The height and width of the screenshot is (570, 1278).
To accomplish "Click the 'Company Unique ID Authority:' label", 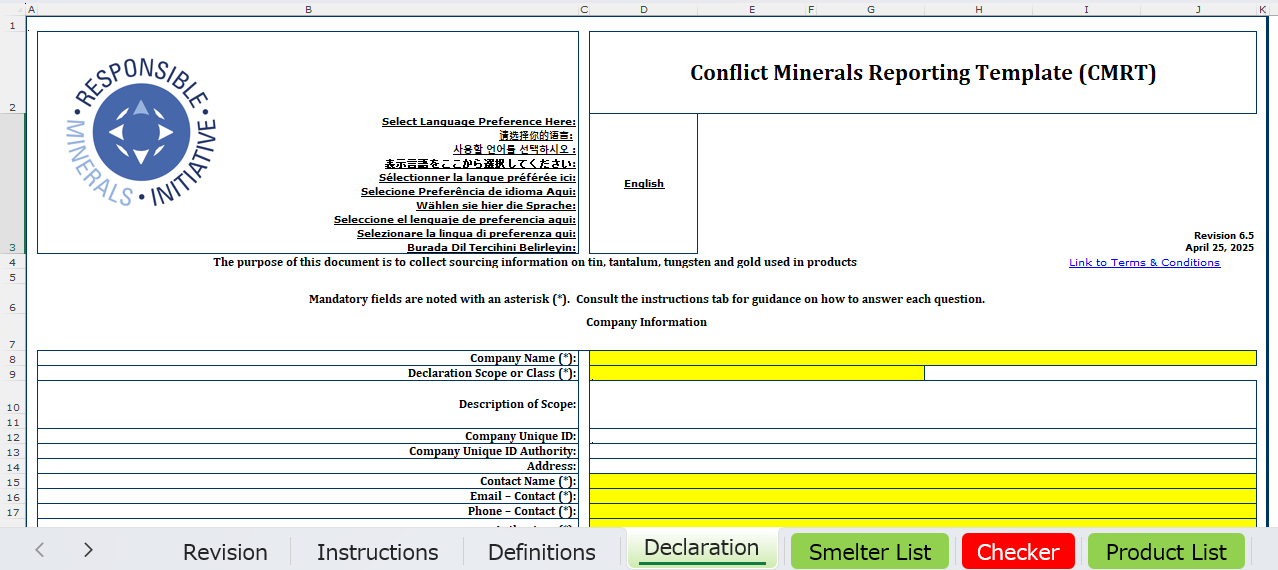I will coord(492,451).
